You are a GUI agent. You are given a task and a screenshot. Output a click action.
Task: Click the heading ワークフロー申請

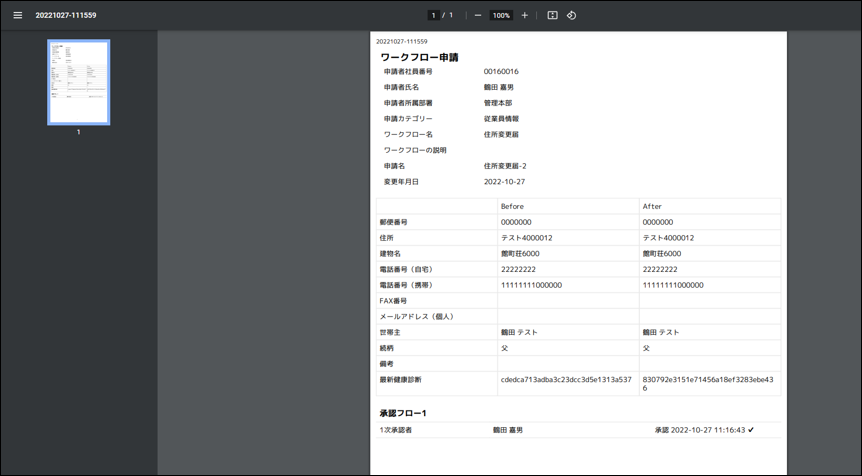[419, 57]
